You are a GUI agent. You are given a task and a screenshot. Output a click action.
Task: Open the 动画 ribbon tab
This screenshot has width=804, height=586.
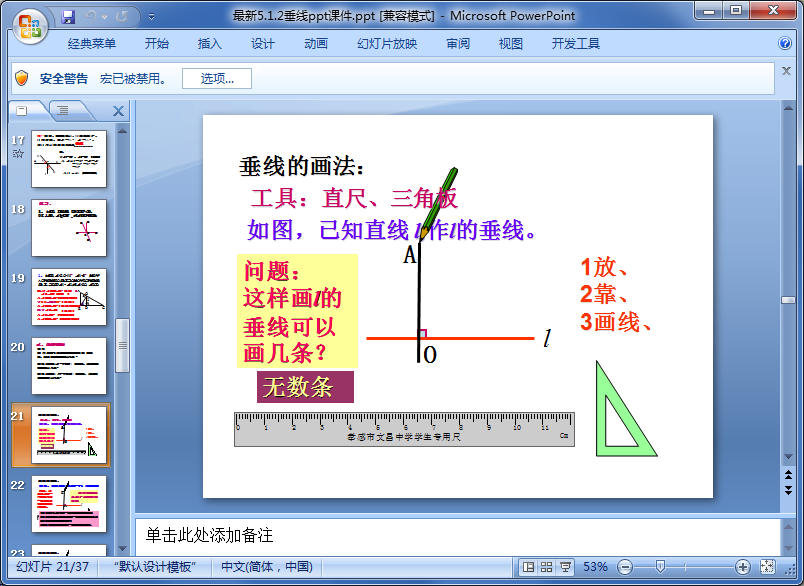(316, 44)
